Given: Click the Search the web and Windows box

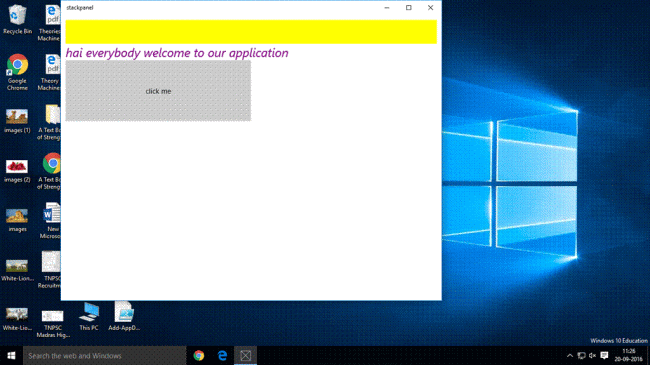Looking at the screenshot, I should pos(104,355).
